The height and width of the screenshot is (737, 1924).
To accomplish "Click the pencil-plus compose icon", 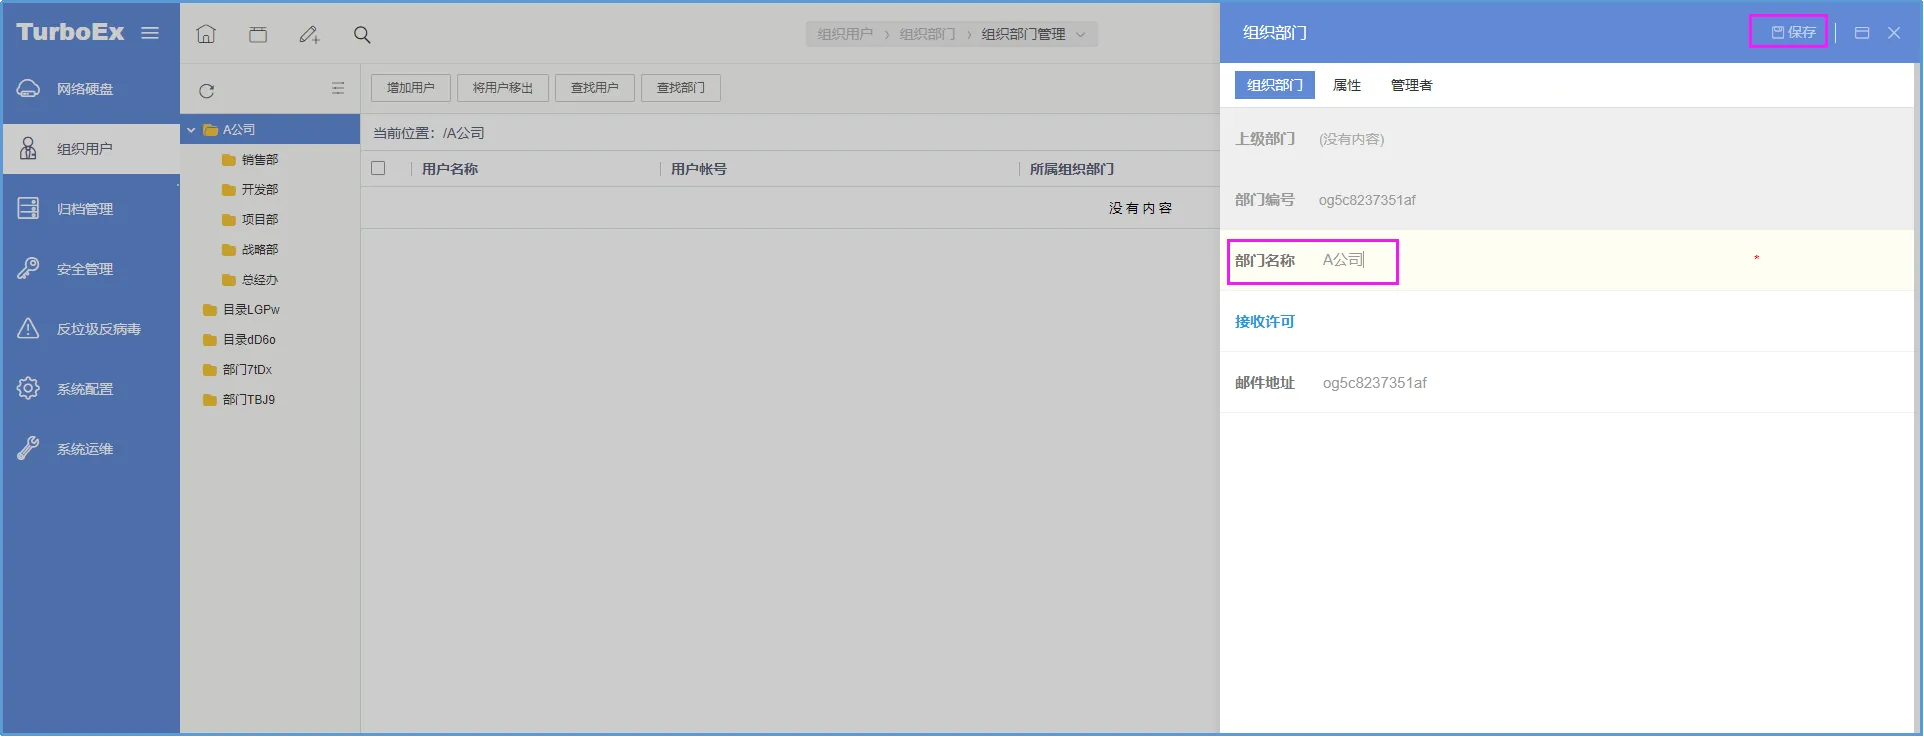I will 309,35.
